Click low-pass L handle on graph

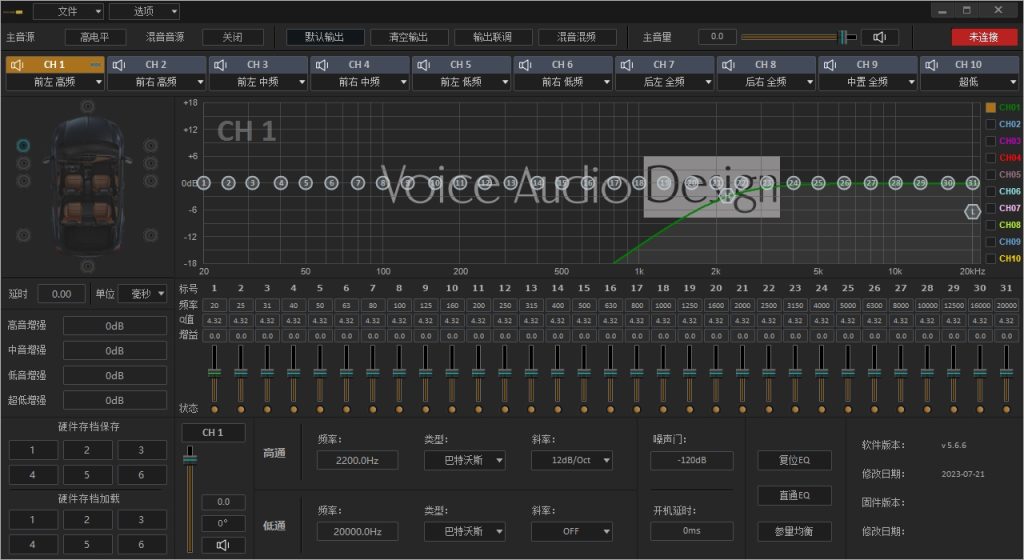pyautogui.click(x=973, y=211)
